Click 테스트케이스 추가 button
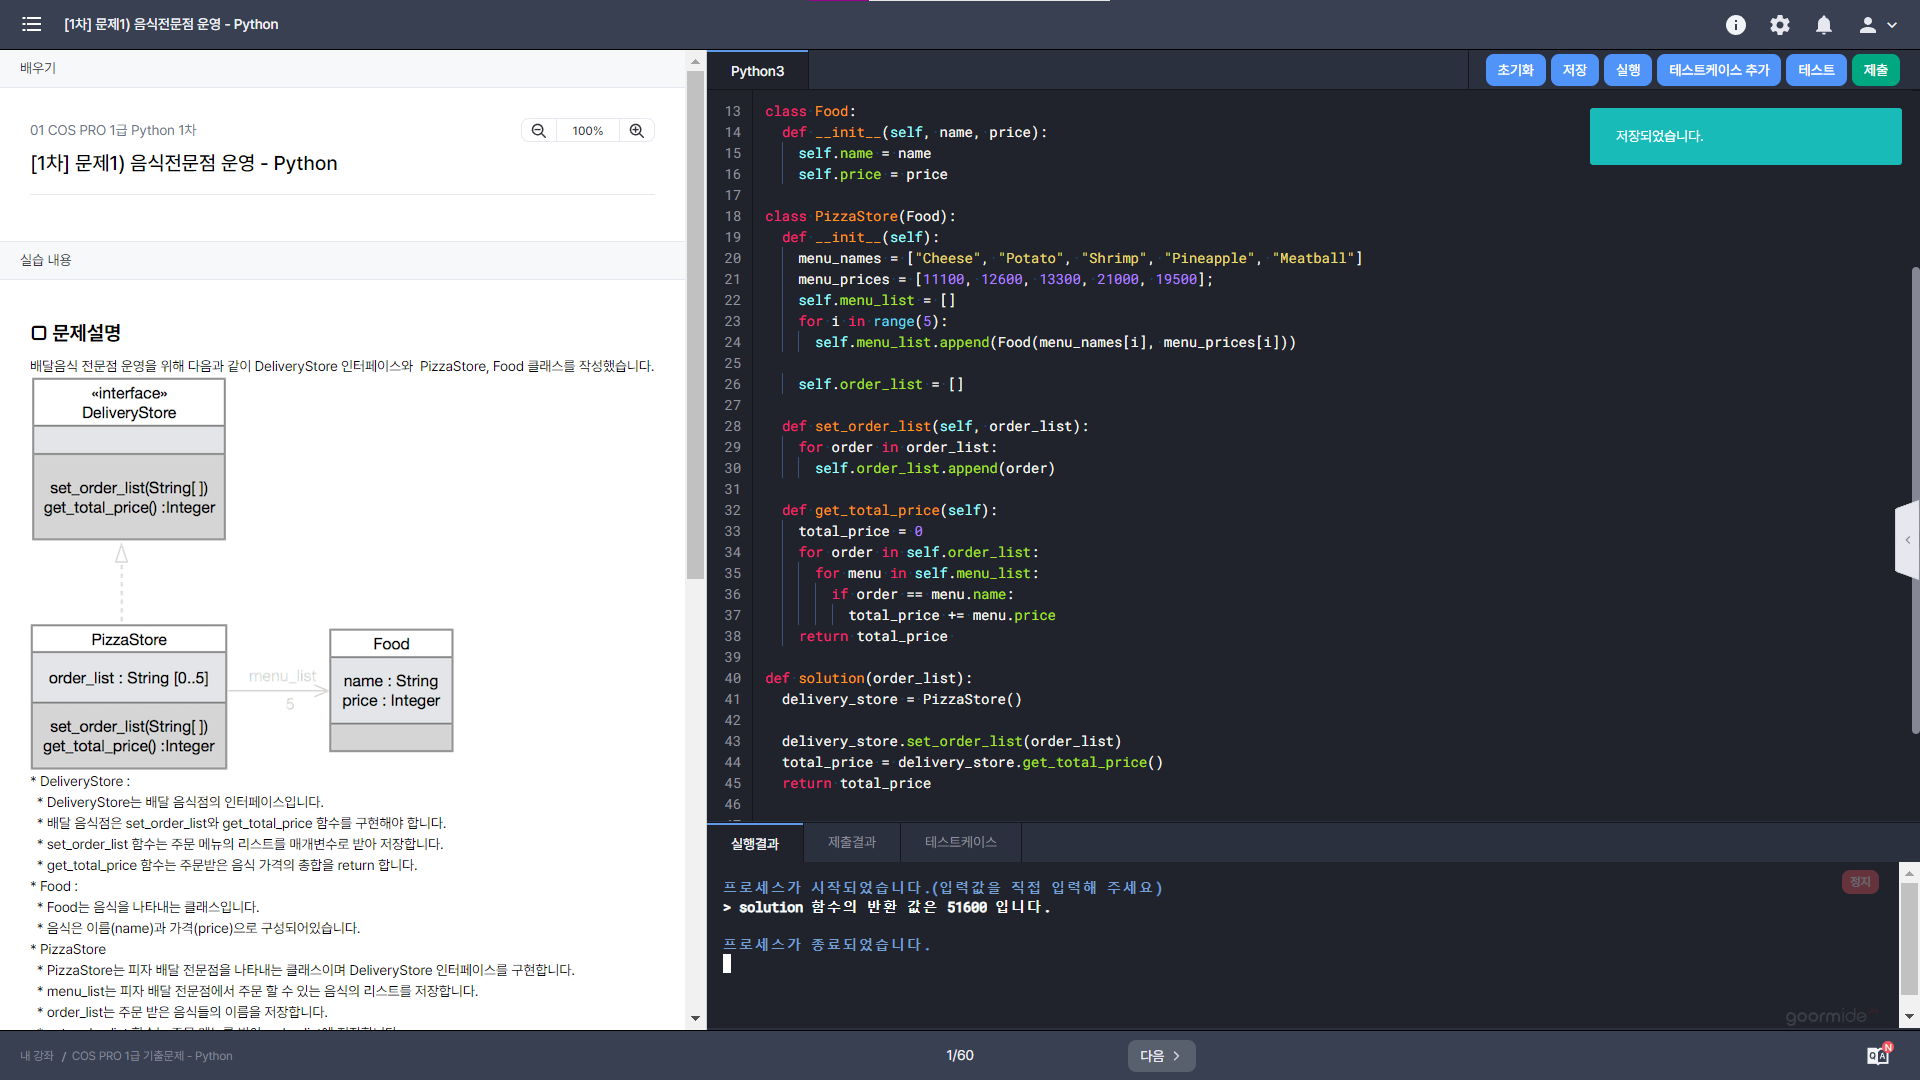 pos(1718,70)
